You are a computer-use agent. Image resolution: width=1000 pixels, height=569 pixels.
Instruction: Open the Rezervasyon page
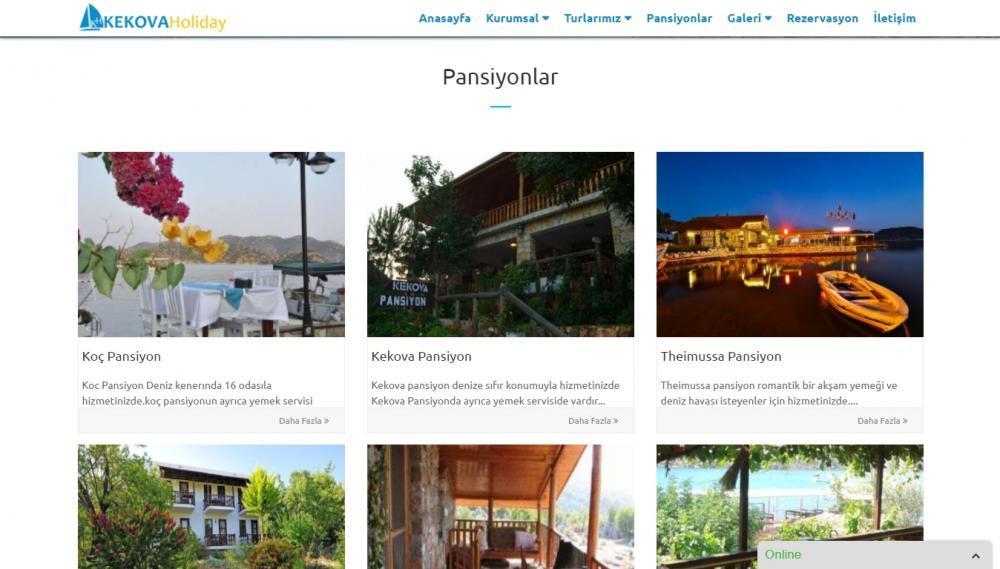[x=822, y=18]
